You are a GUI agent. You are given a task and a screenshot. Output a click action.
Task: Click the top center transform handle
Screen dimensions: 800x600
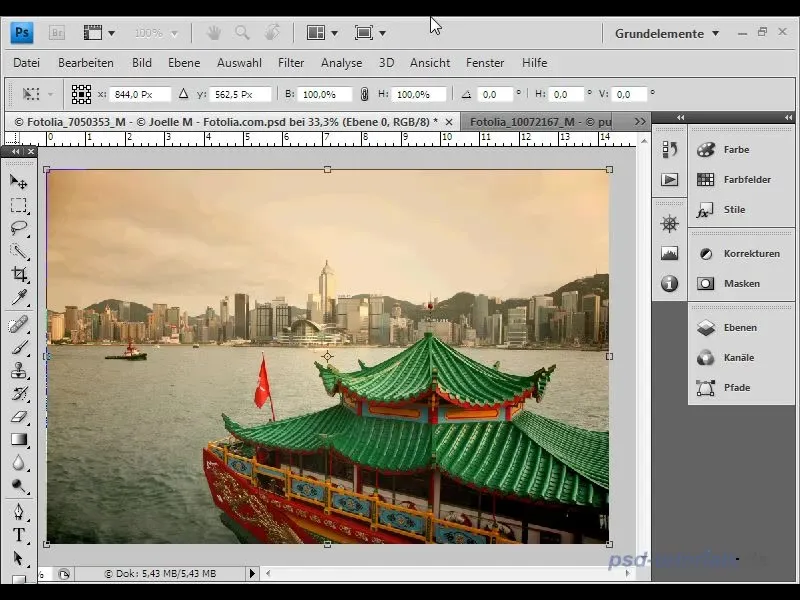click(328, 169)
